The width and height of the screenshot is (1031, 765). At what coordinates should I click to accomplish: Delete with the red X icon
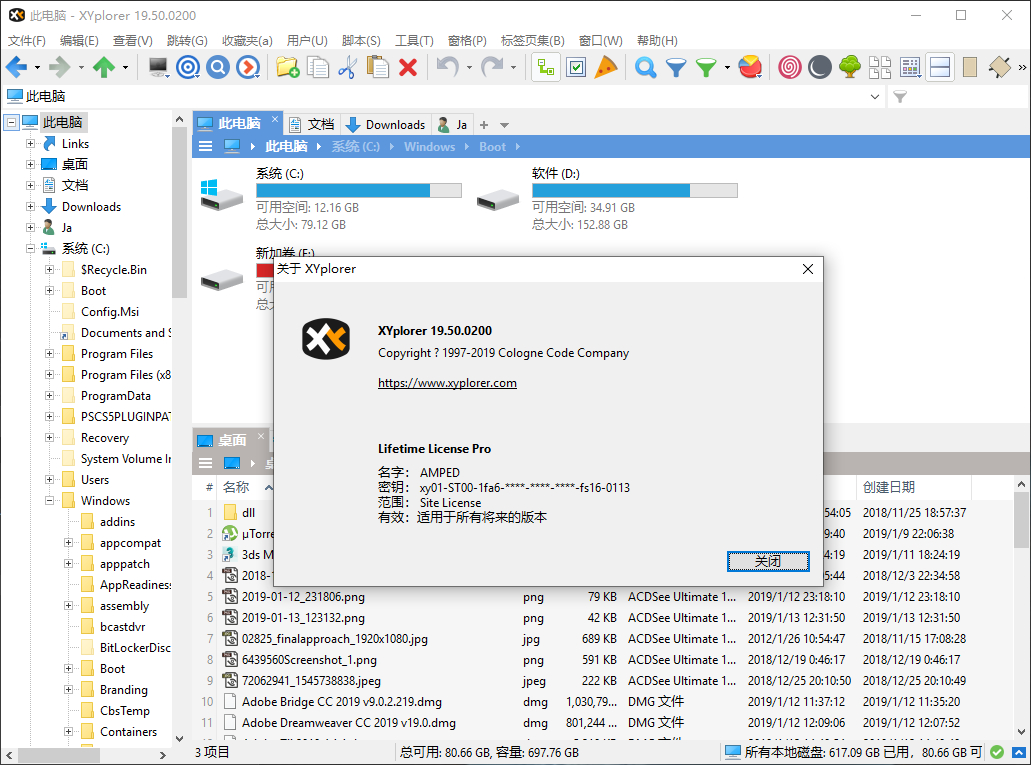point(408,67)
